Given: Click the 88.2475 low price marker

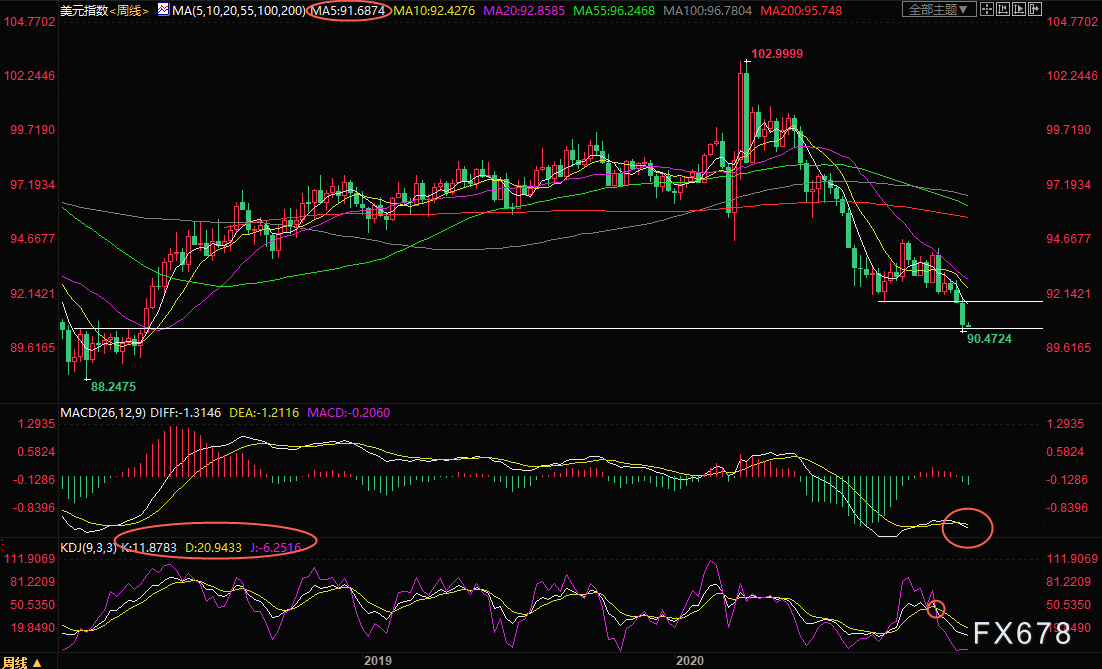Looking at the screenshot, I should (x=113, y=385).
